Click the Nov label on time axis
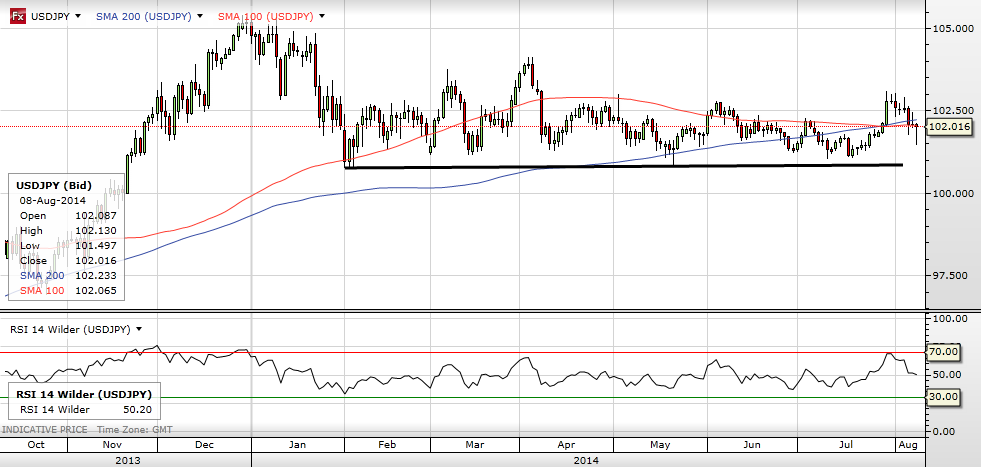Viewport: 981px width, 467px height. pyautogui.click(x=111, y=444)
